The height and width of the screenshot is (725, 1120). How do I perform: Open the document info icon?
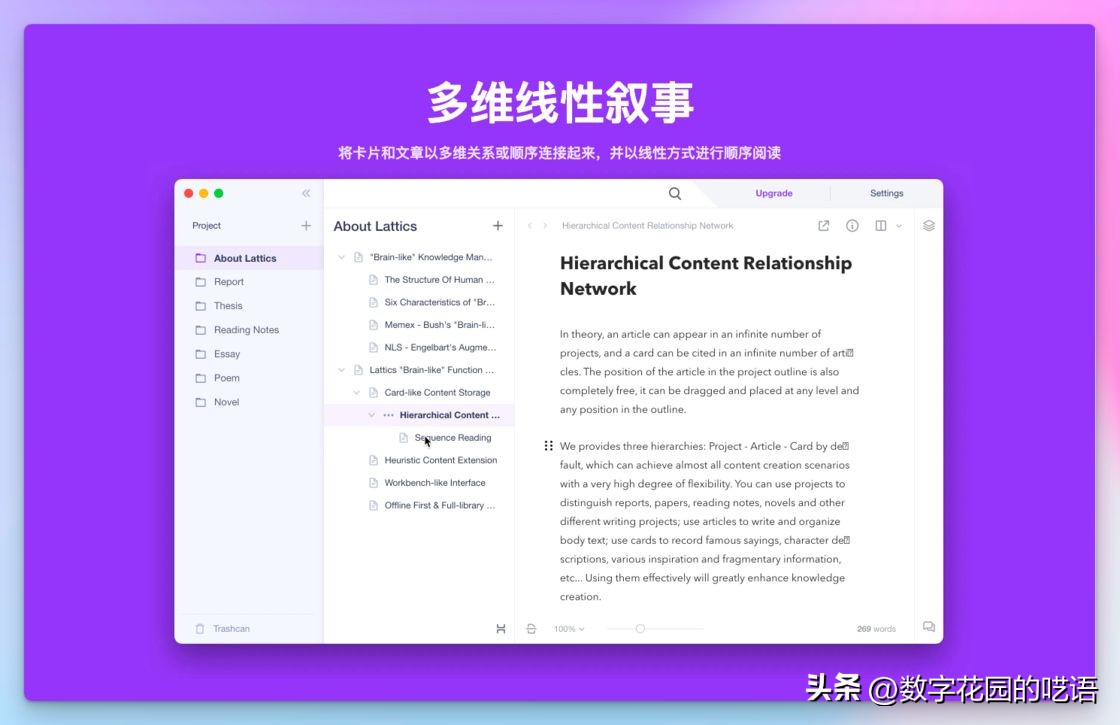[x=852, y=226]
